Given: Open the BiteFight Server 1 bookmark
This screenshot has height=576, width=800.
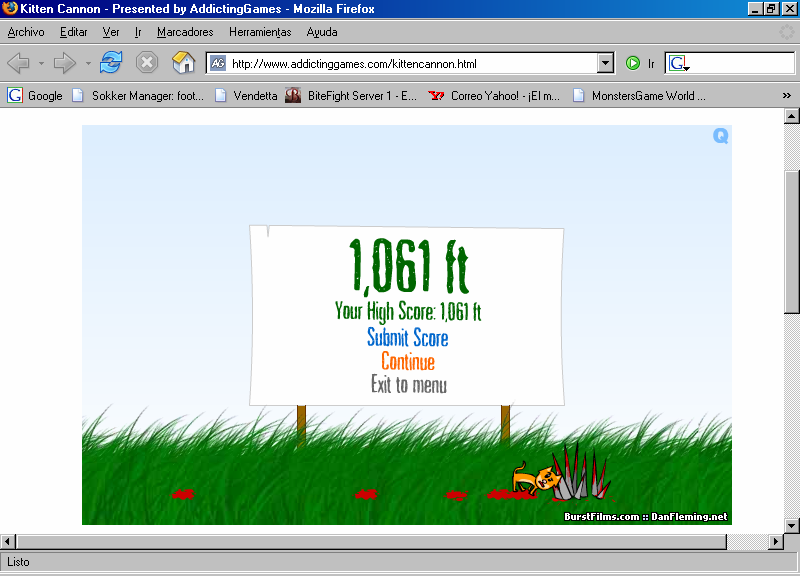Looking at the screenshot, I should click(351, 96).
